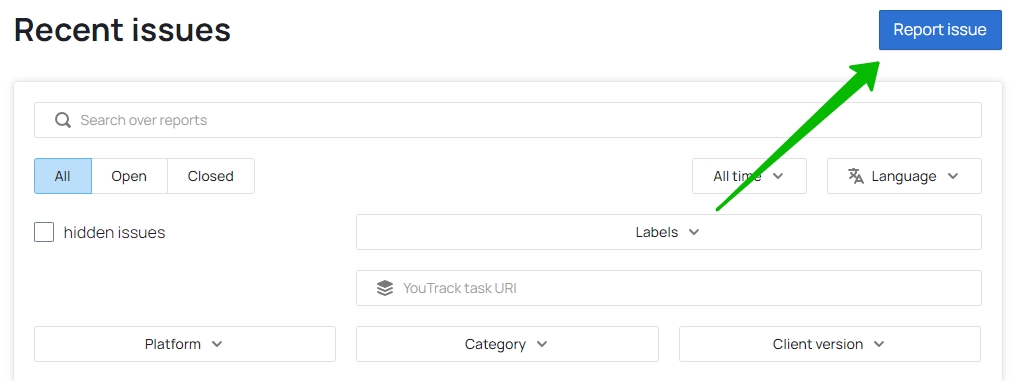This screenshot has height=381, width=1017.
Task: Click the translate icon beside Language
Action: [855, 176]
